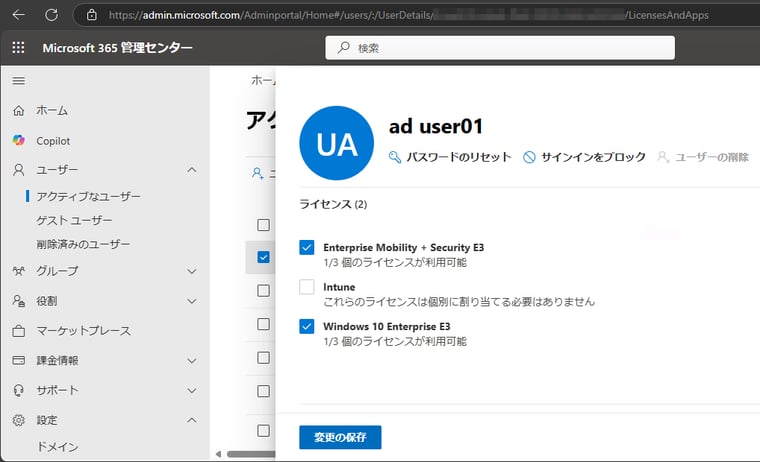760x462 pixels.
Task: Click the Marketplace bag icon
Action: (18, 331)
